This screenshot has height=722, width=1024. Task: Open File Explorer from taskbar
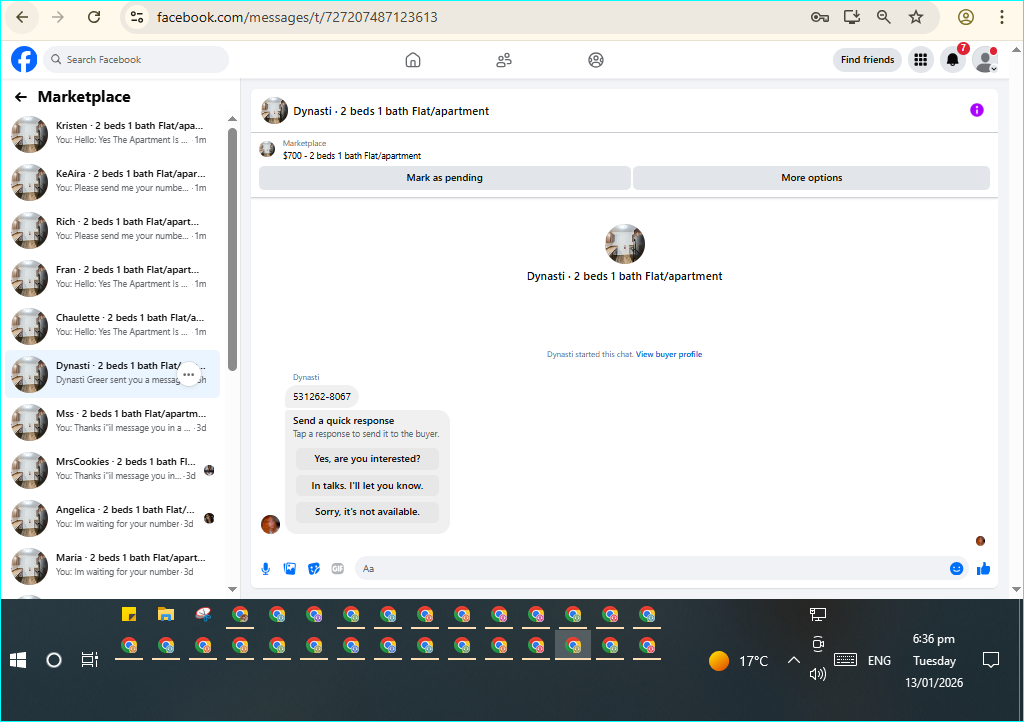coord(166,614)
